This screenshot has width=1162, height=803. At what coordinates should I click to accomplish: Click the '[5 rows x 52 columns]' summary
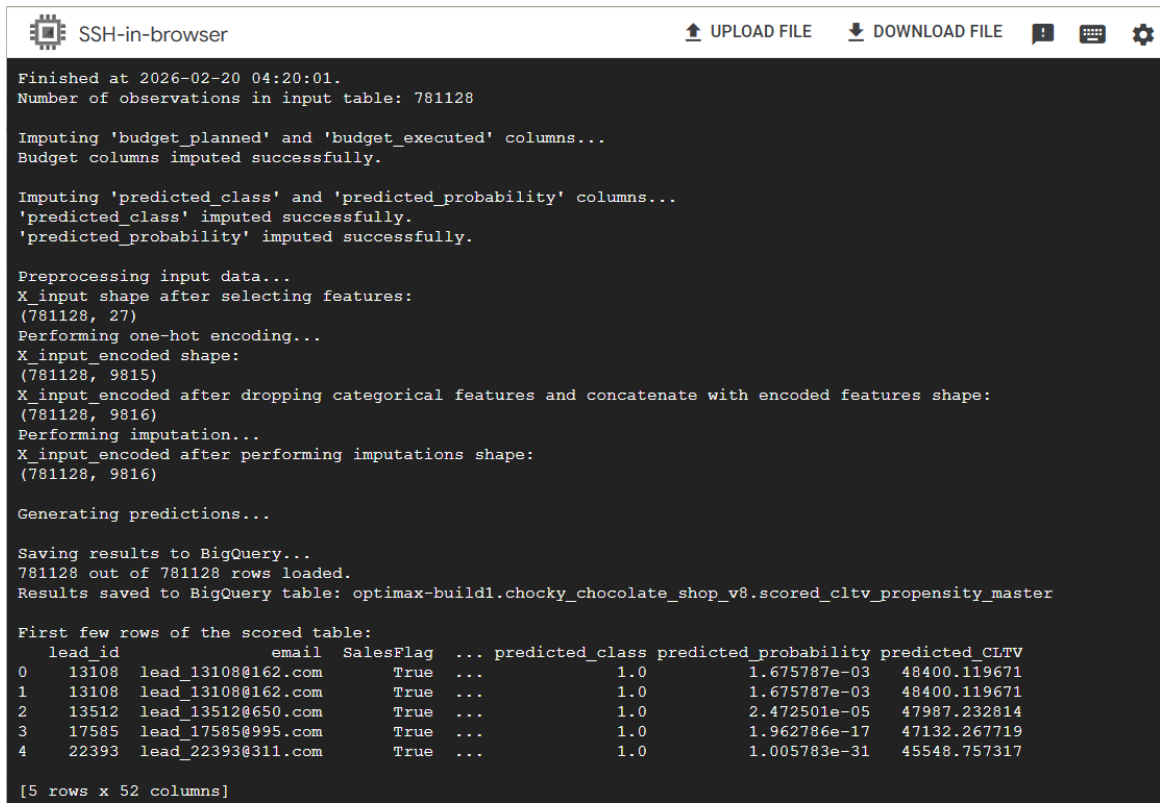[124, 791]
